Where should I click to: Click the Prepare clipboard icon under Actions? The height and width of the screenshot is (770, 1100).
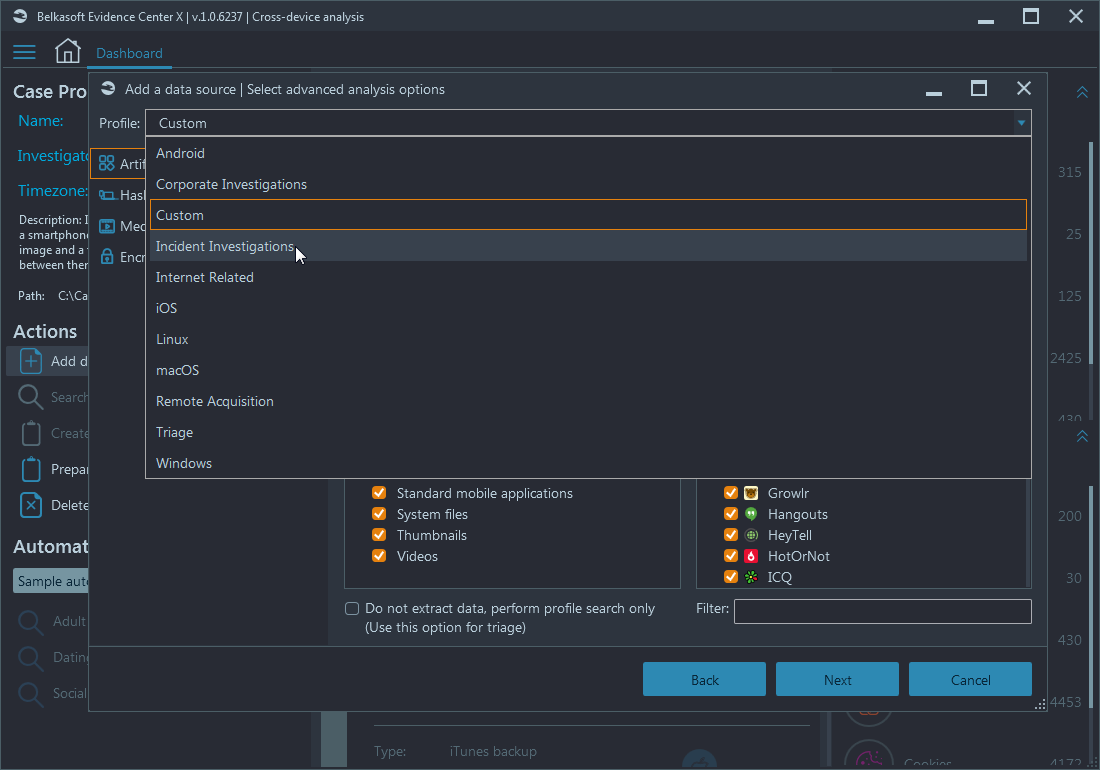pyautogui.click(x=31, y=469)
